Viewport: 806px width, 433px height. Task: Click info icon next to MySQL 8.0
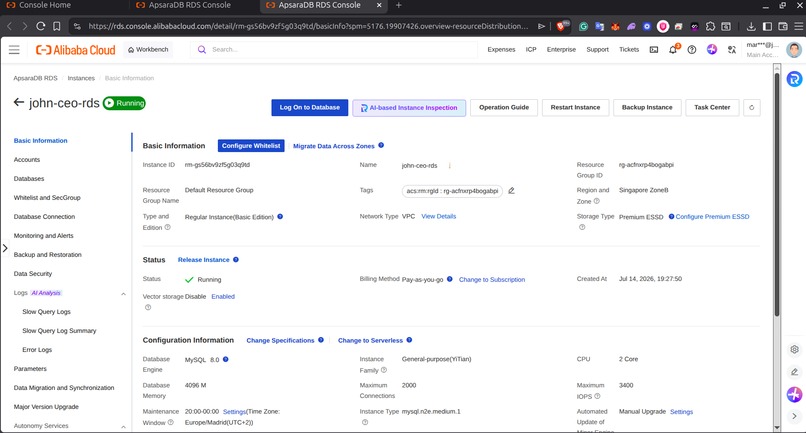tap(226, 359)
